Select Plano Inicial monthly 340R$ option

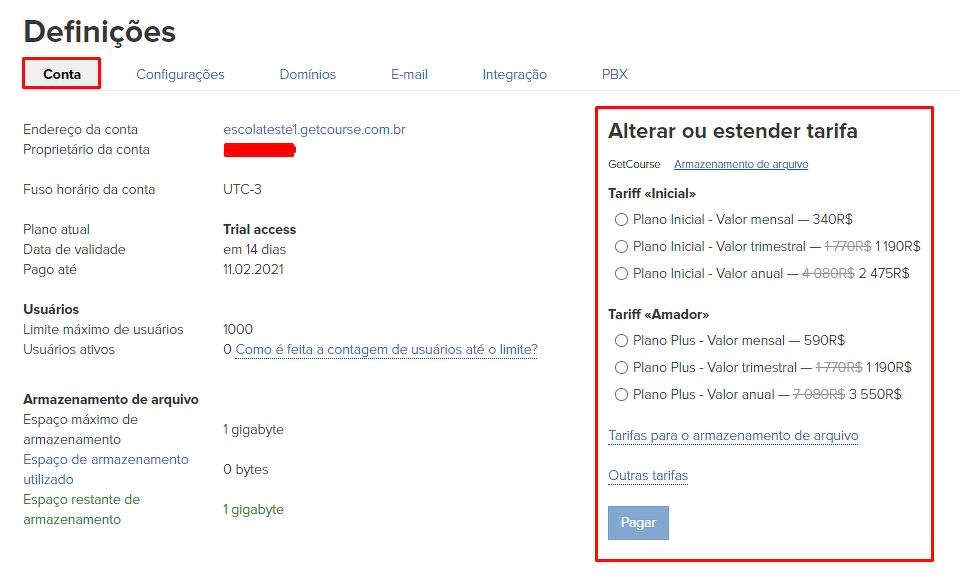point(622,219)
